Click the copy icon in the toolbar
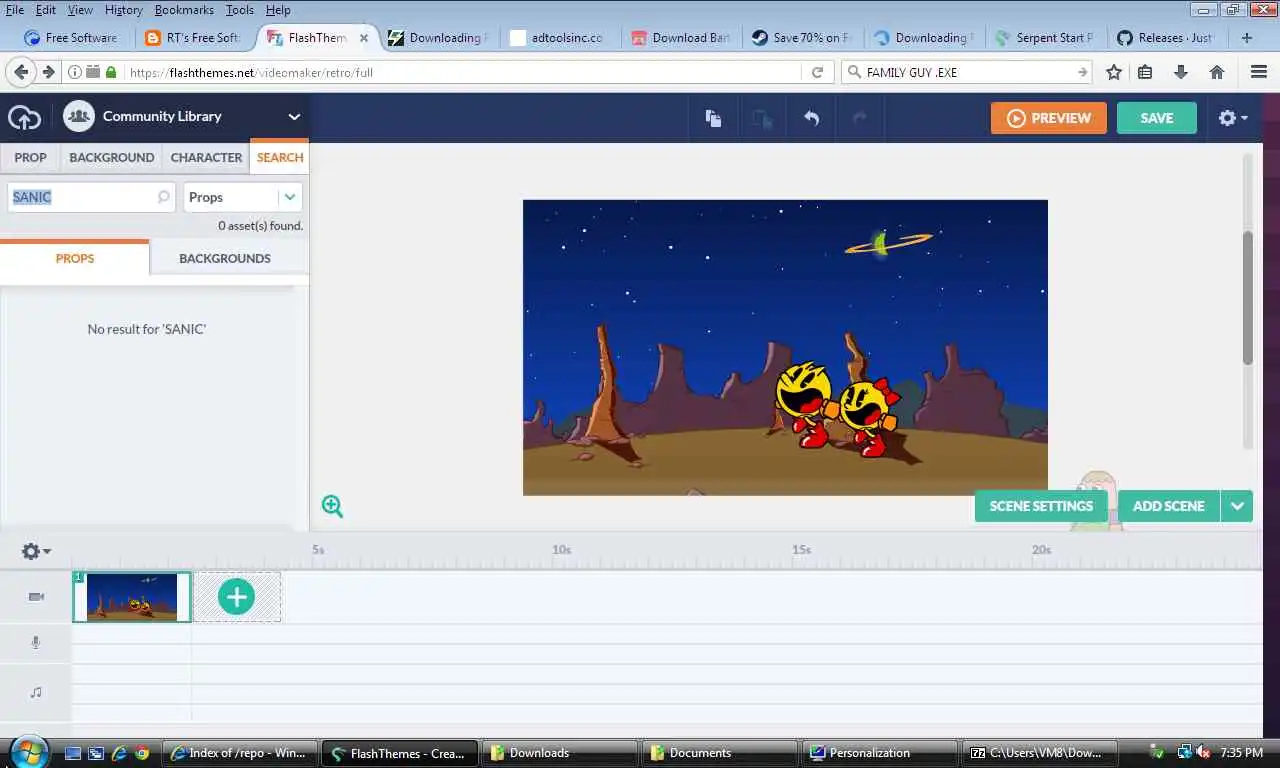 713,118
